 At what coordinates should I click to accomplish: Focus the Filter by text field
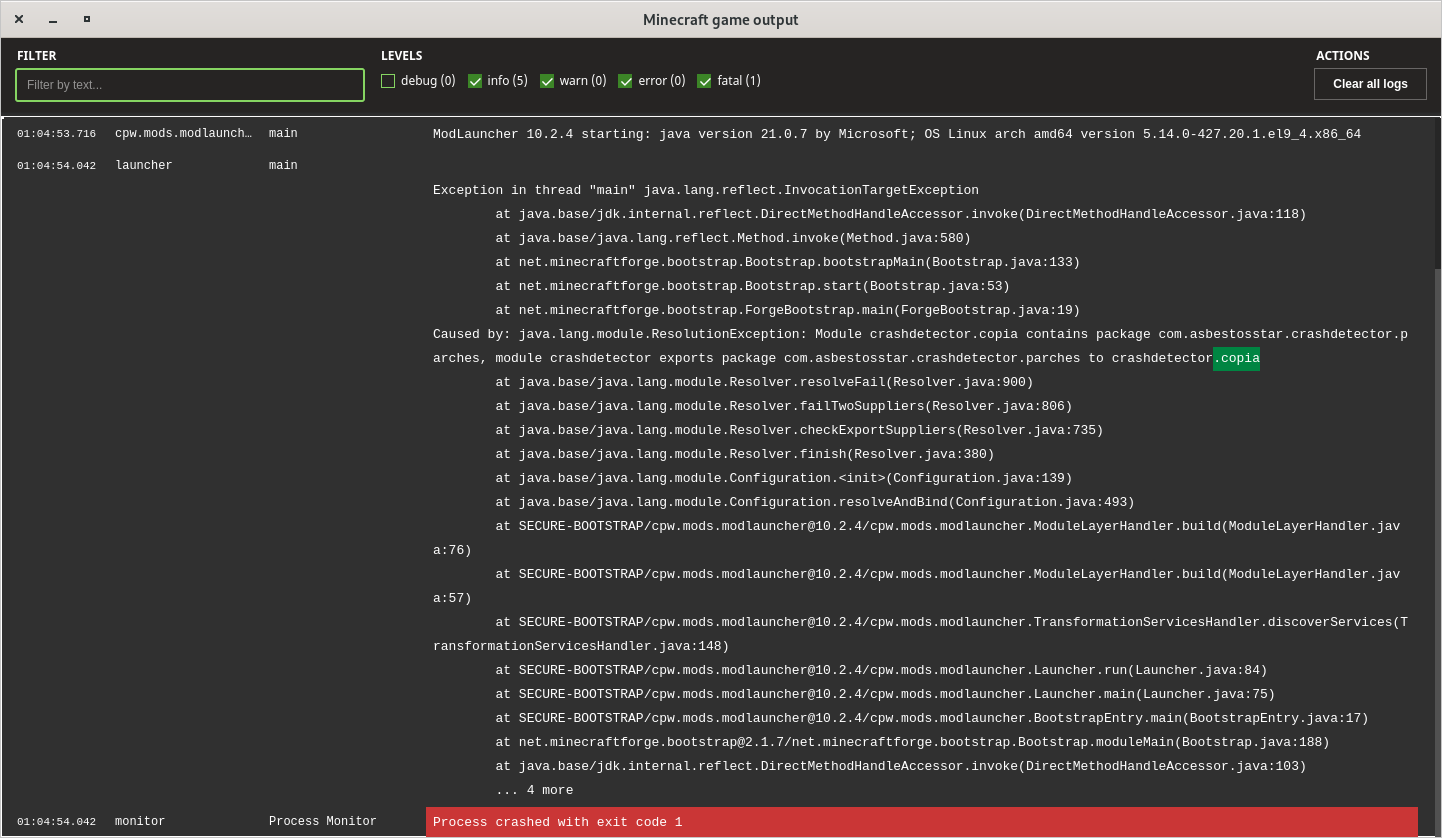pyautogui.click(x=190, y=85)
